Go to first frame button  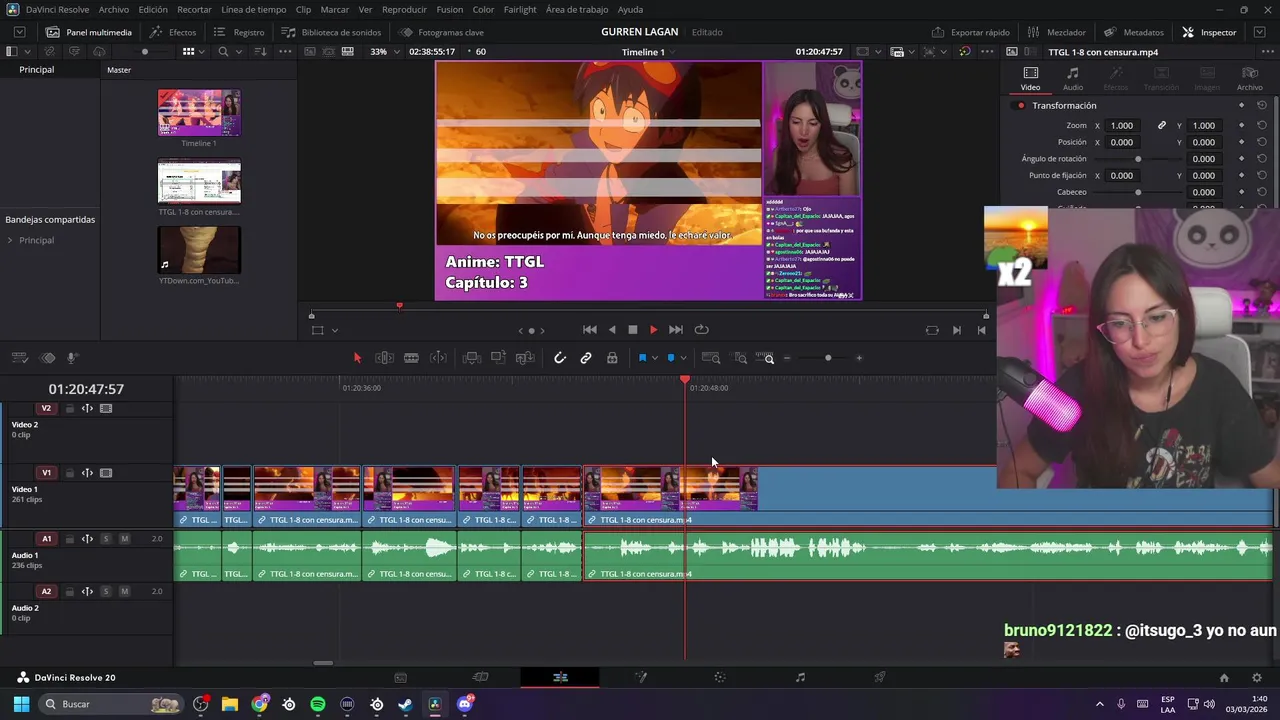(x=590, y=330)
